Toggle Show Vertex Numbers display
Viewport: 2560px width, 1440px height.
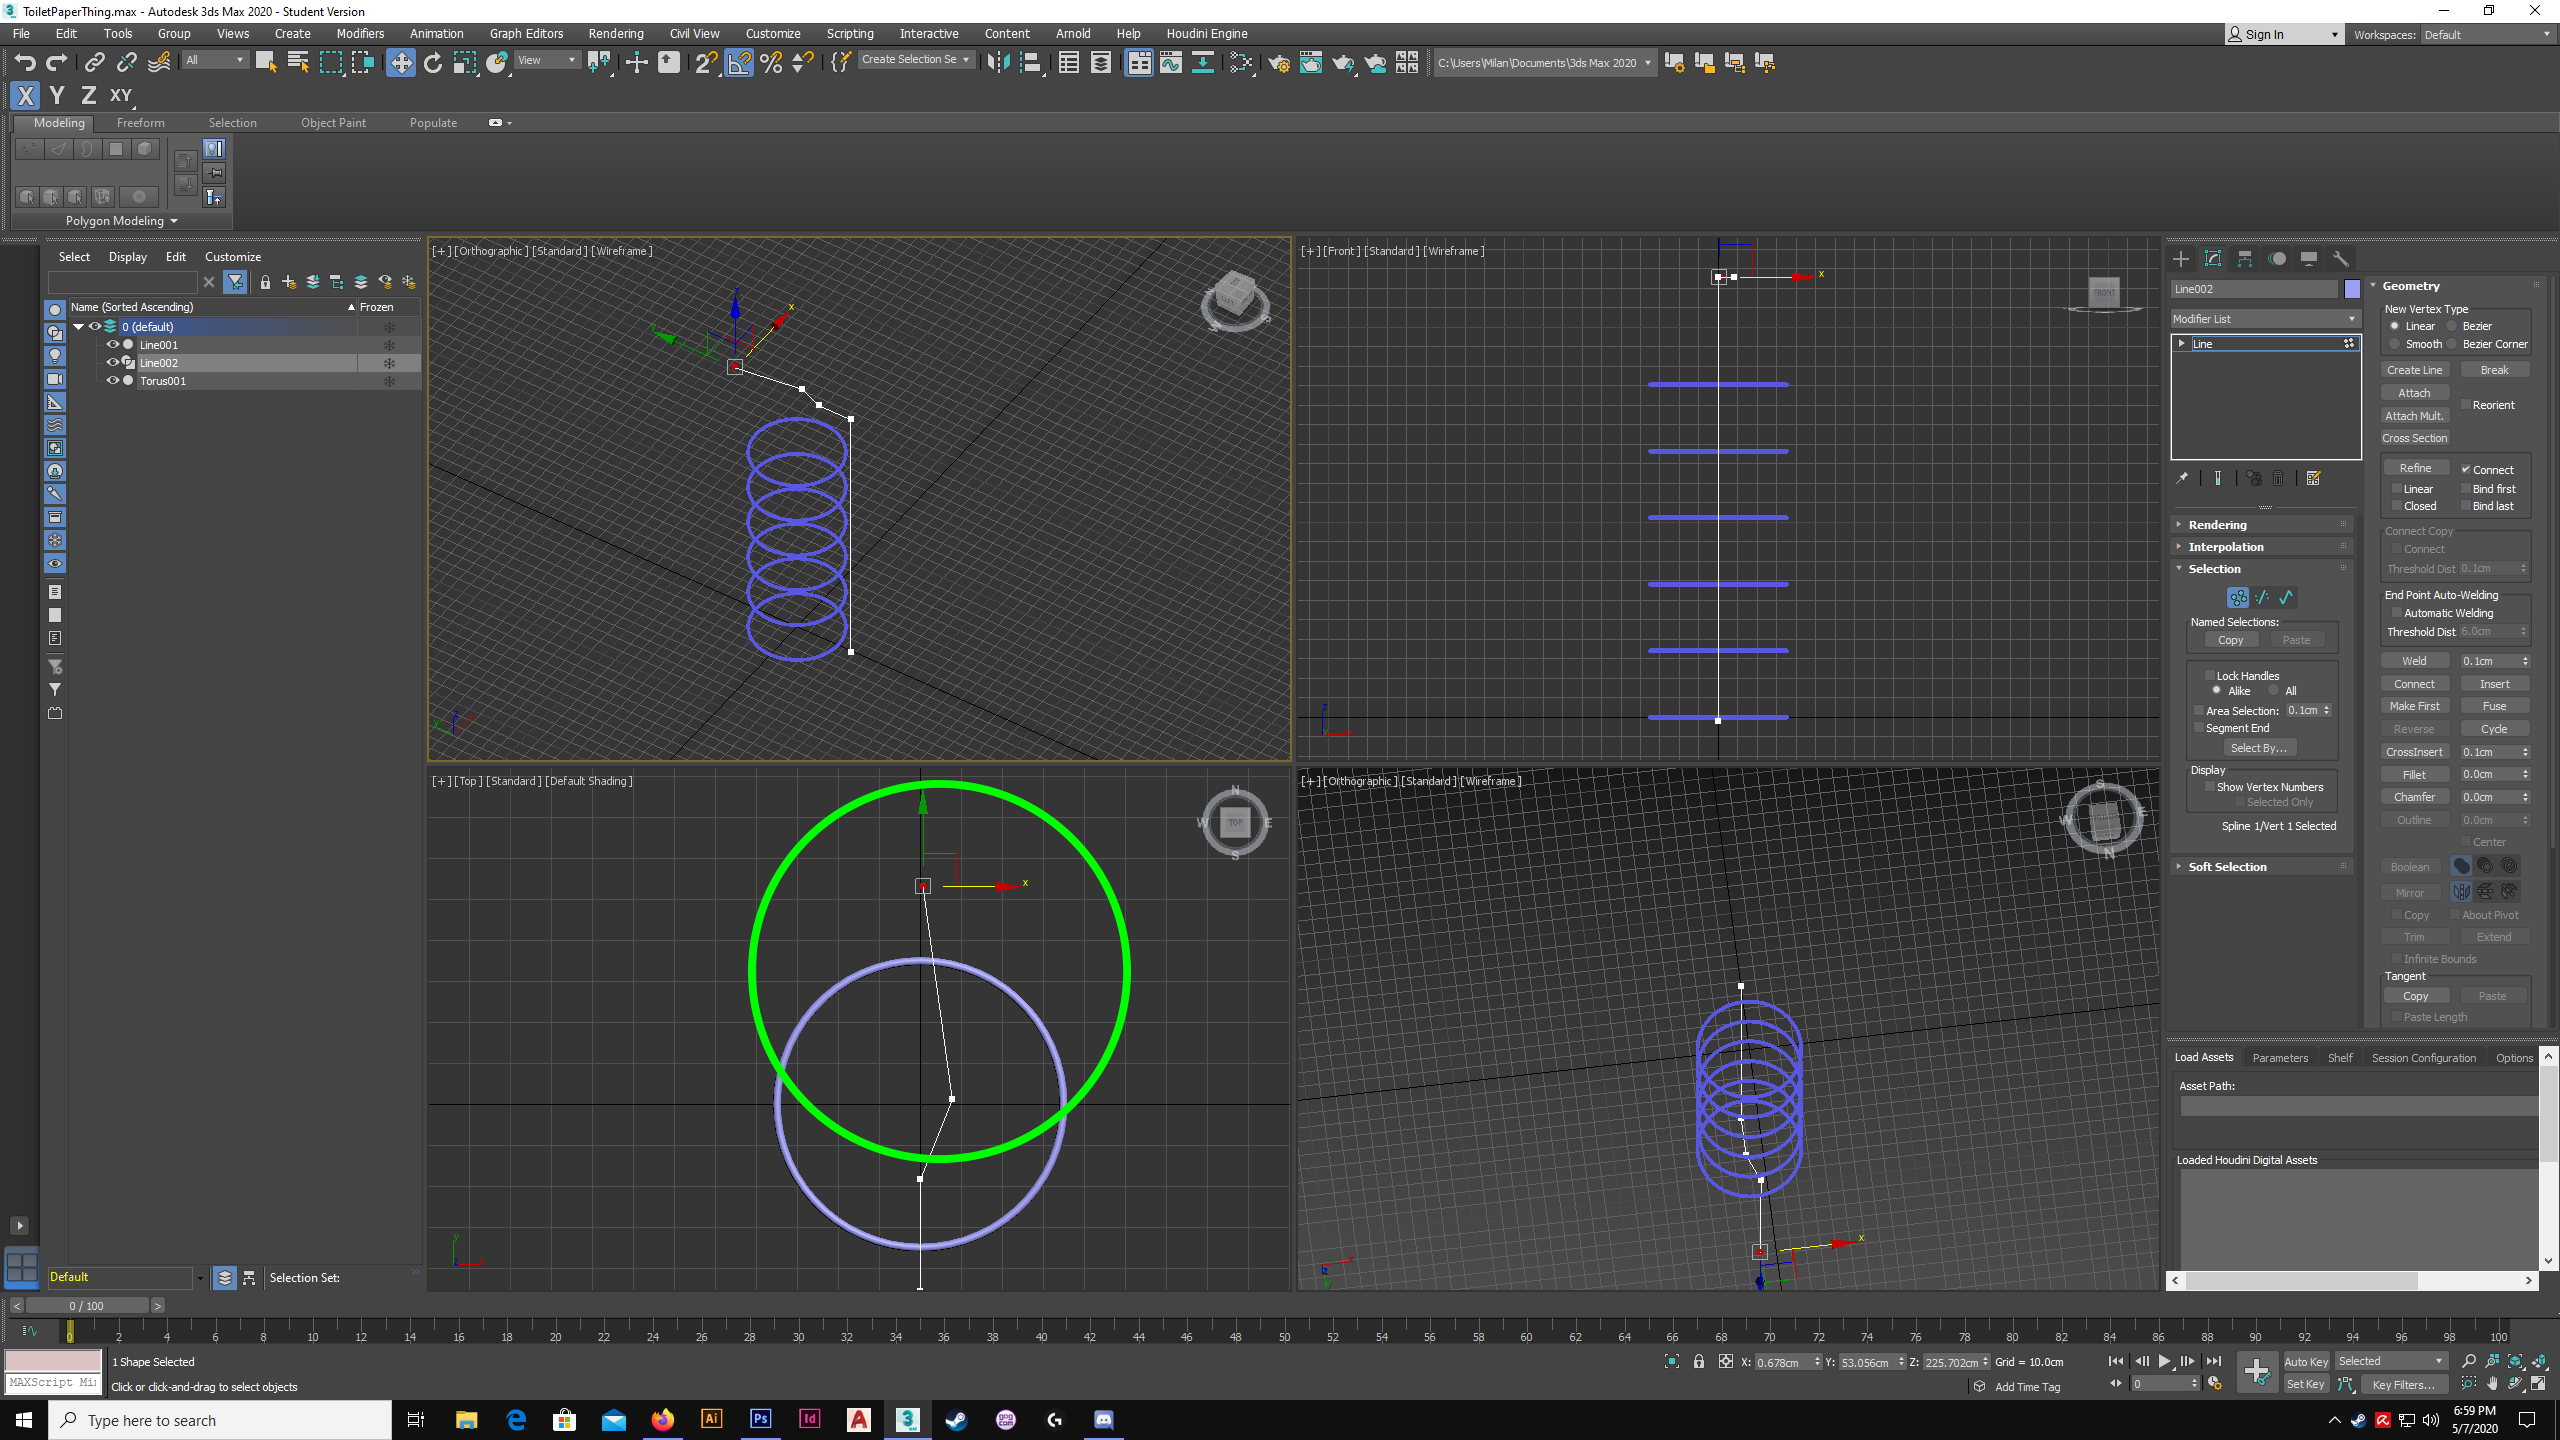[x=2209, y=787]
